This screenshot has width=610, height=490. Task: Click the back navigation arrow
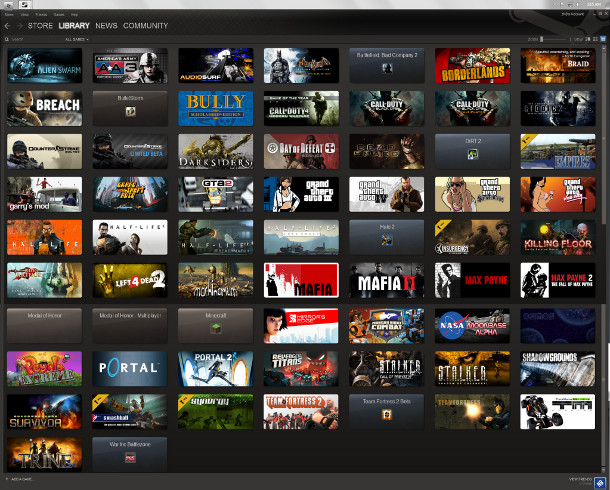point(7,25)
